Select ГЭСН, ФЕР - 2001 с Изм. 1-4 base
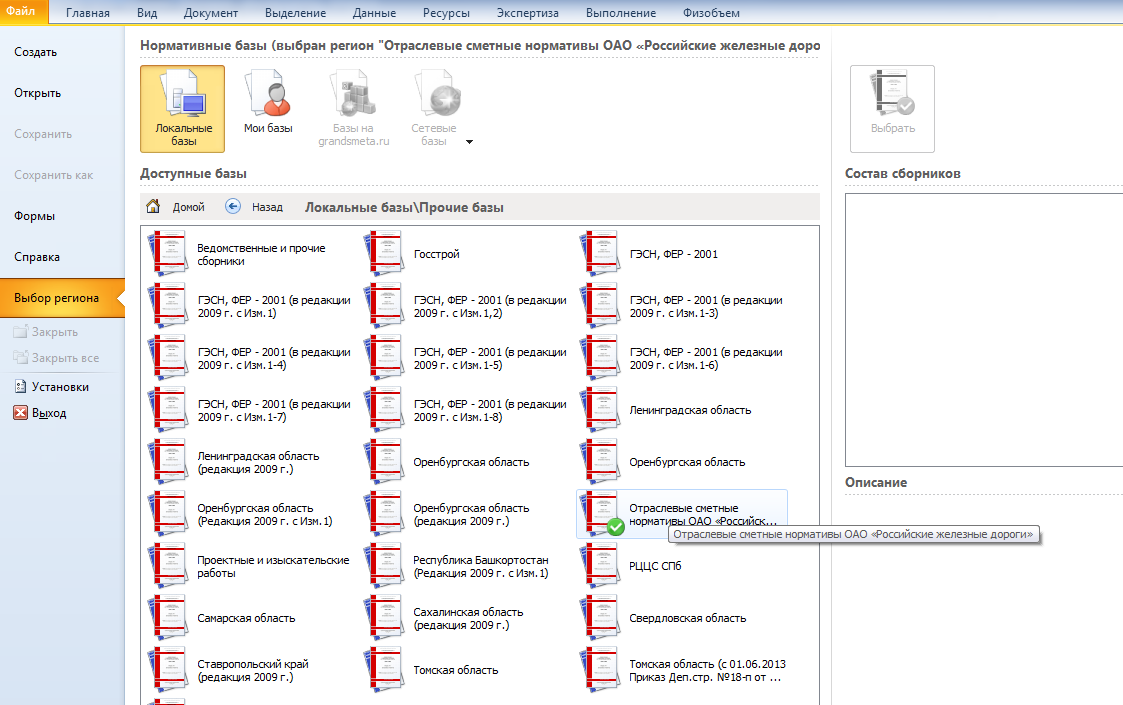 point(251,358)
